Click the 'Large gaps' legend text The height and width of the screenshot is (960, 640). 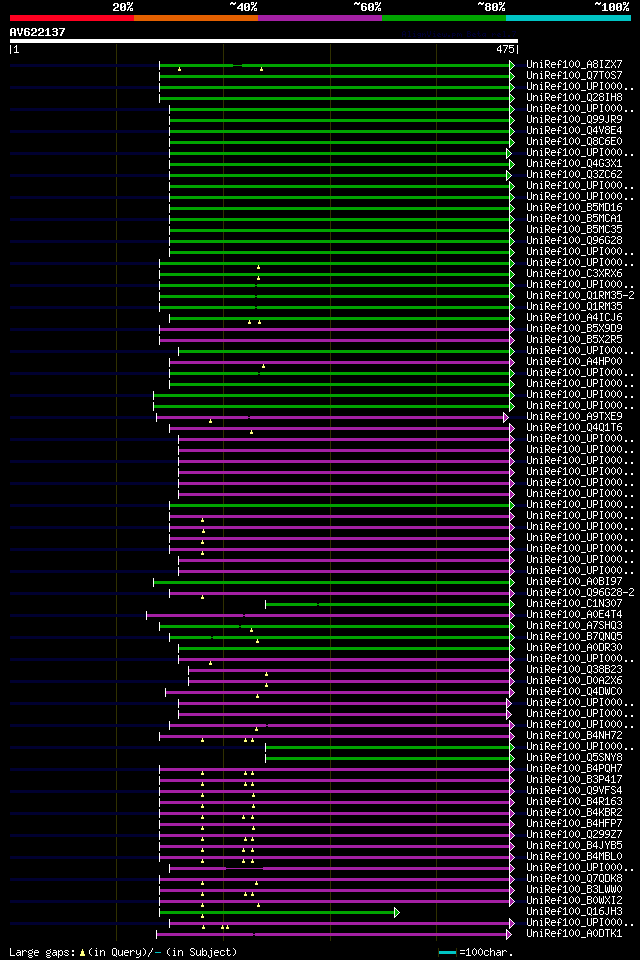[41, 952]
